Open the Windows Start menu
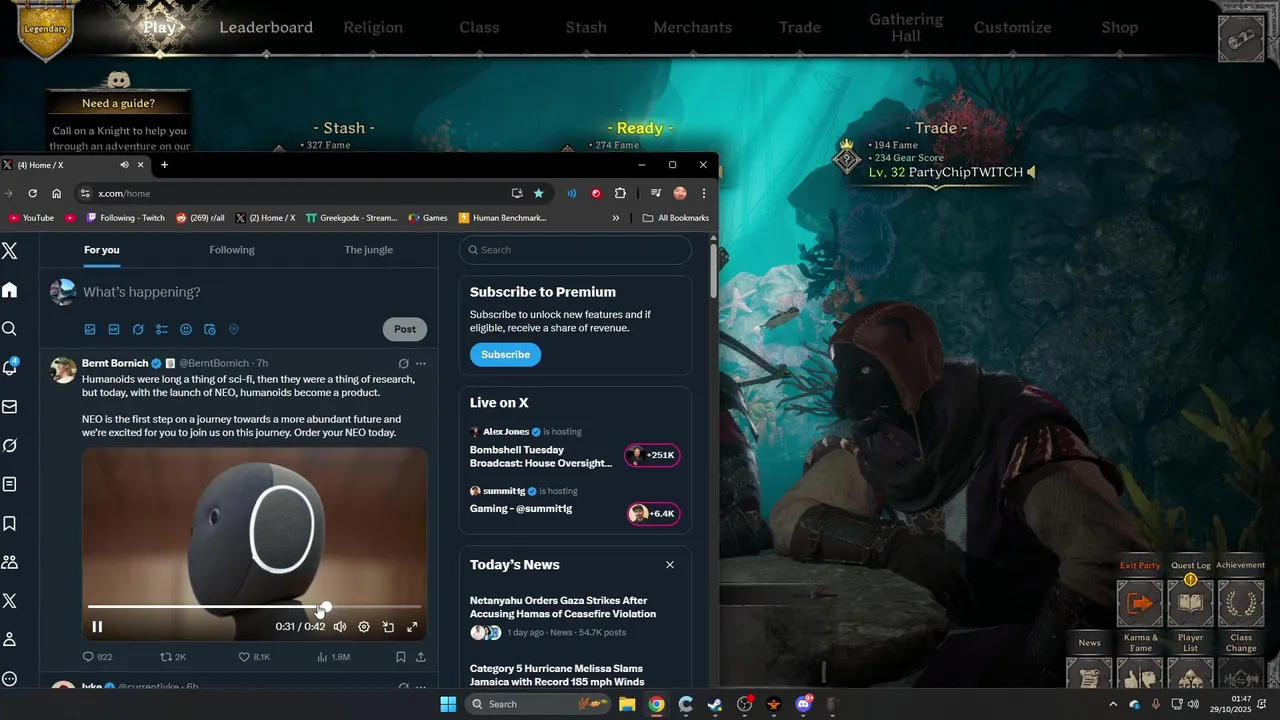 [448, 704]
